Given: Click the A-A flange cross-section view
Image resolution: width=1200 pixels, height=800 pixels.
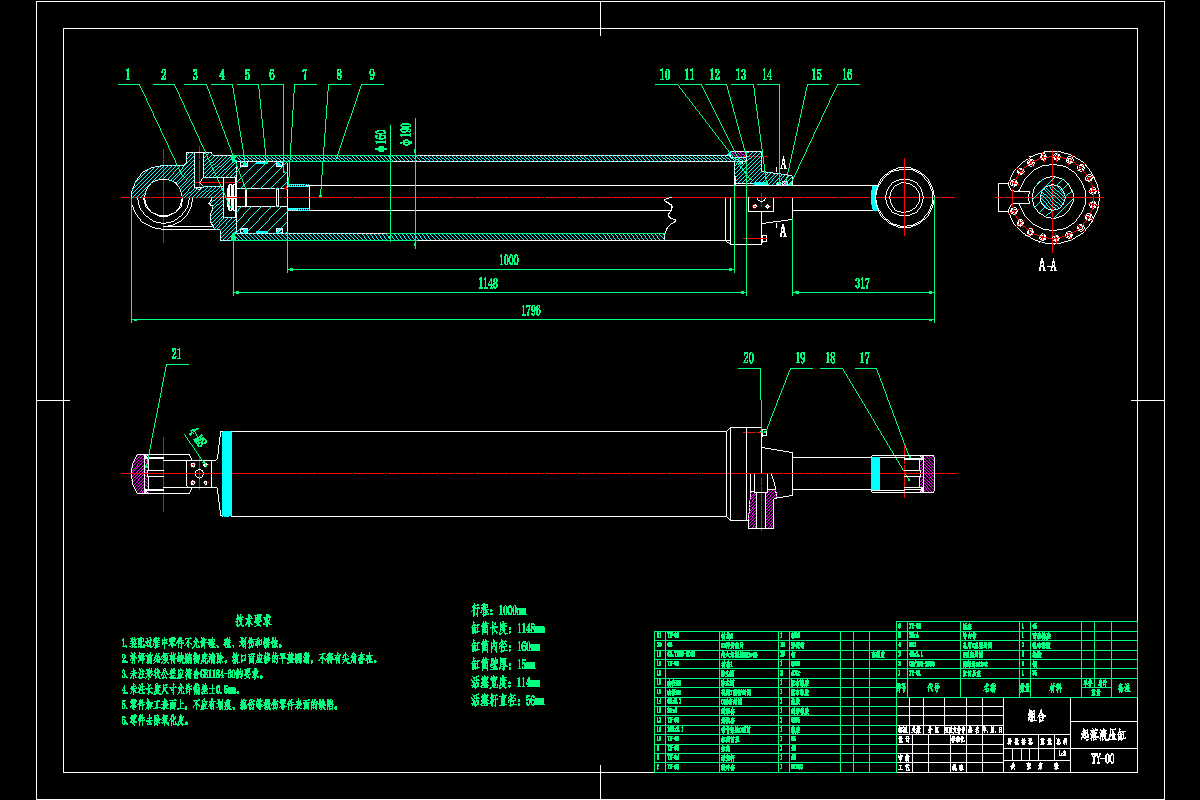Looking at the screenshot, I should tap(1052, 196).
